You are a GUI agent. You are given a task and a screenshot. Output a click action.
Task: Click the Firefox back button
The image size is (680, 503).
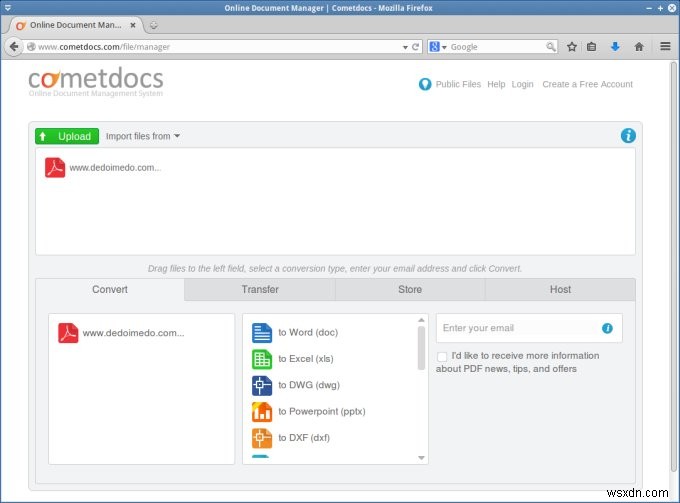(14, 46)
